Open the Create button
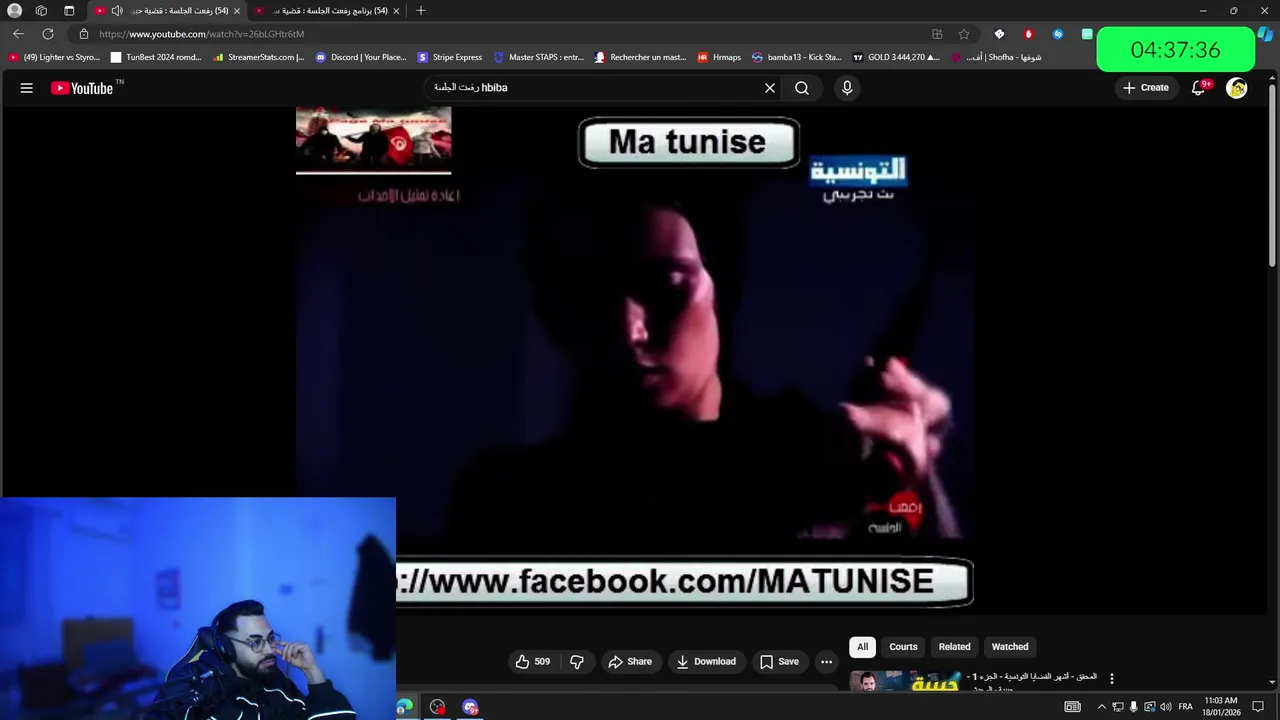The height and width of the screenshot is (720, 1280). [1146, 88]
